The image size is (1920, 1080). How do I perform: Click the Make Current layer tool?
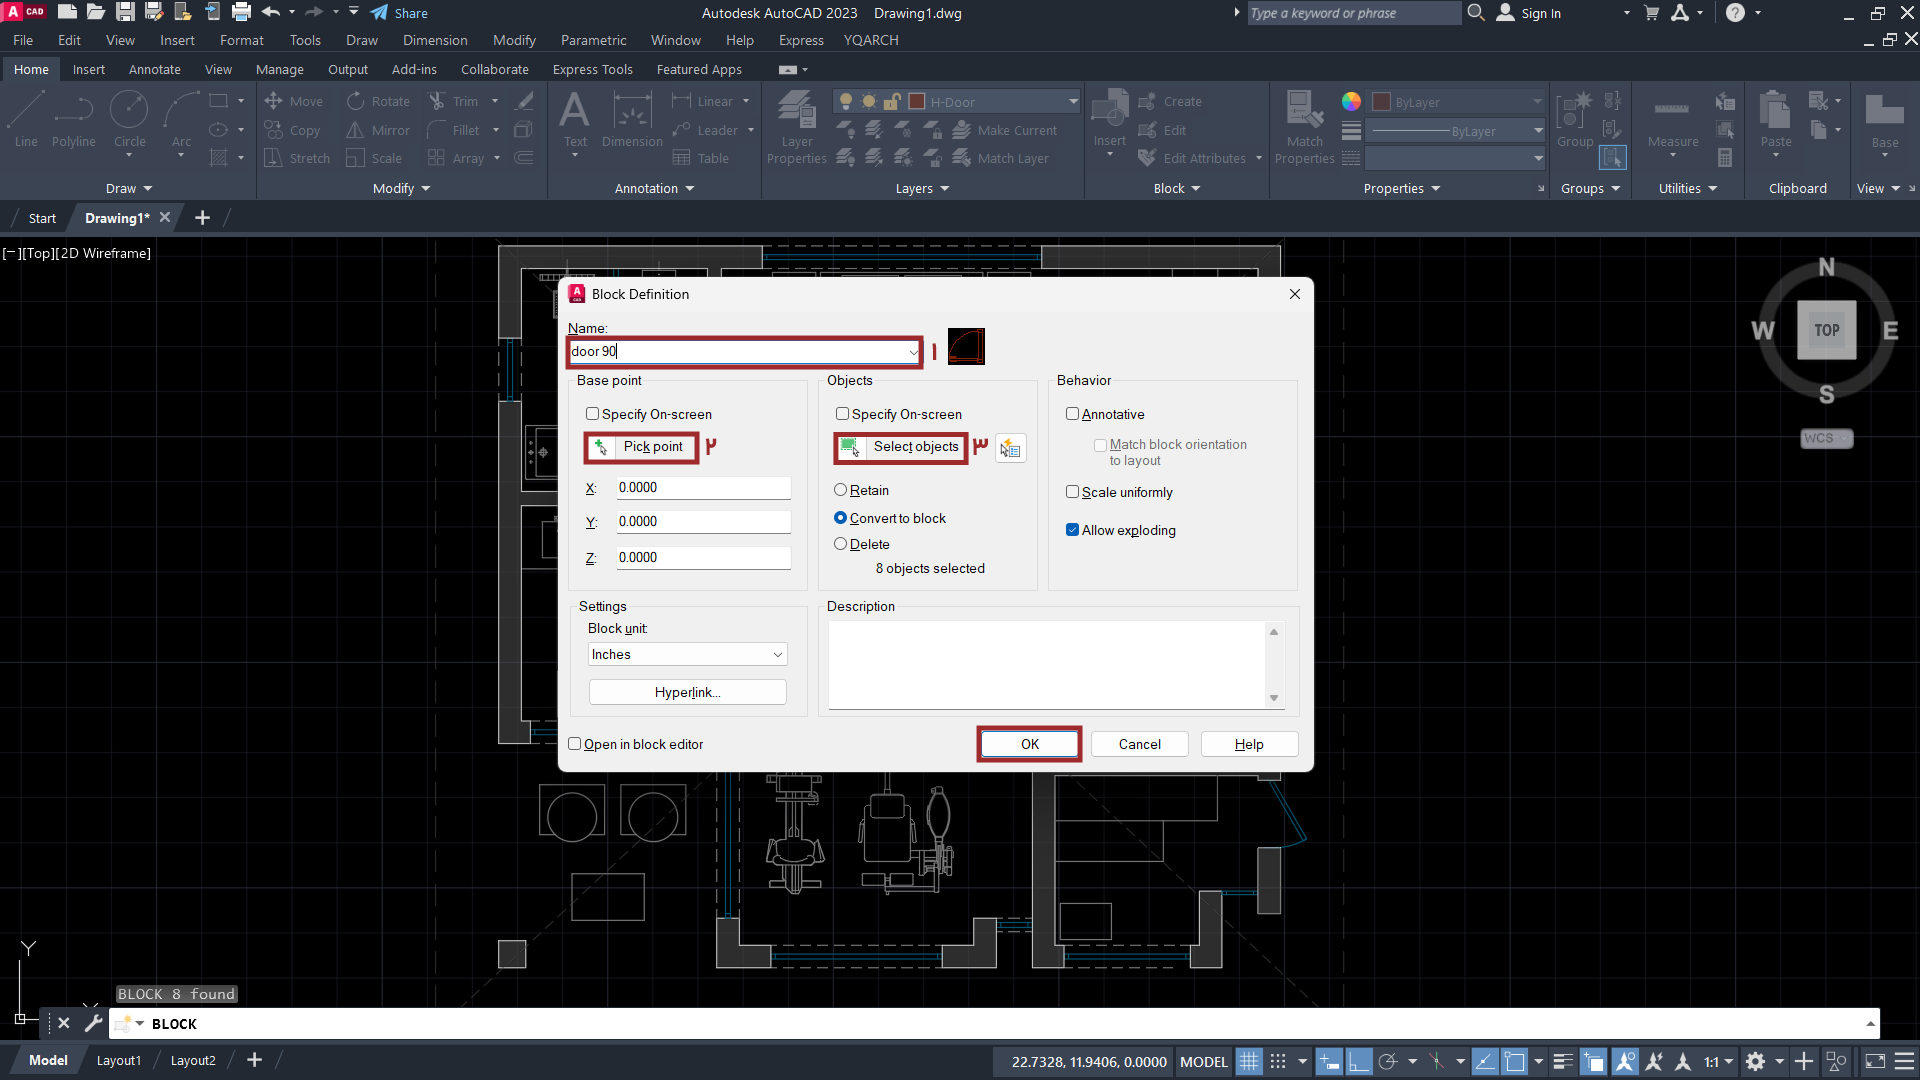(1004, 130)
